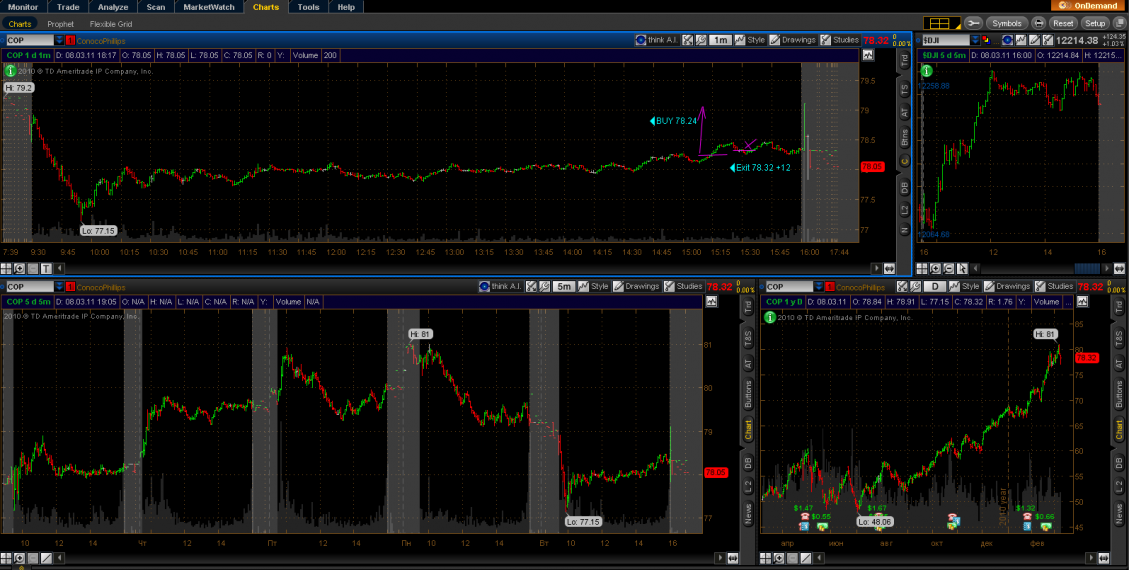Open Studies menu on the daily chart
Image resolution: width=1129 pixels, height=570 pixels.
[1053, 286]
